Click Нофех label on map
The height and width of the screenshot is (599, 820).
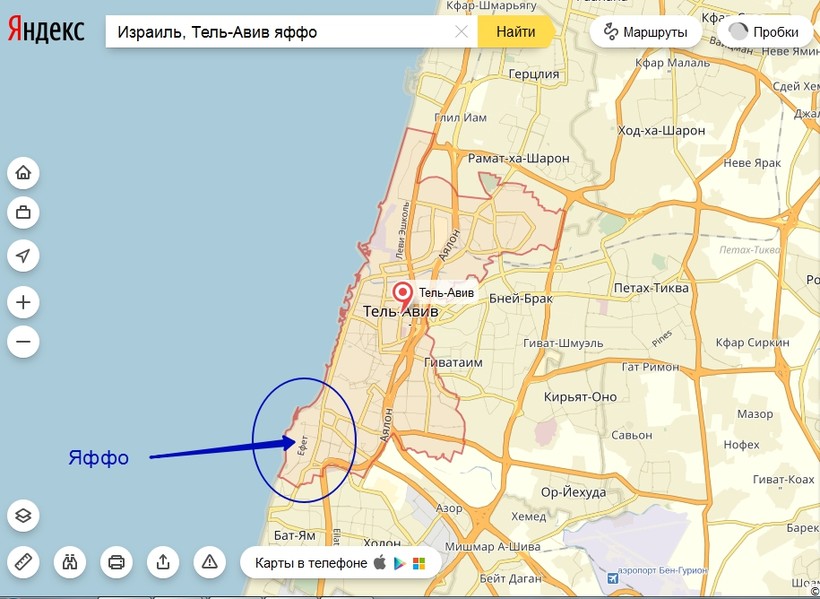point(742,445)
